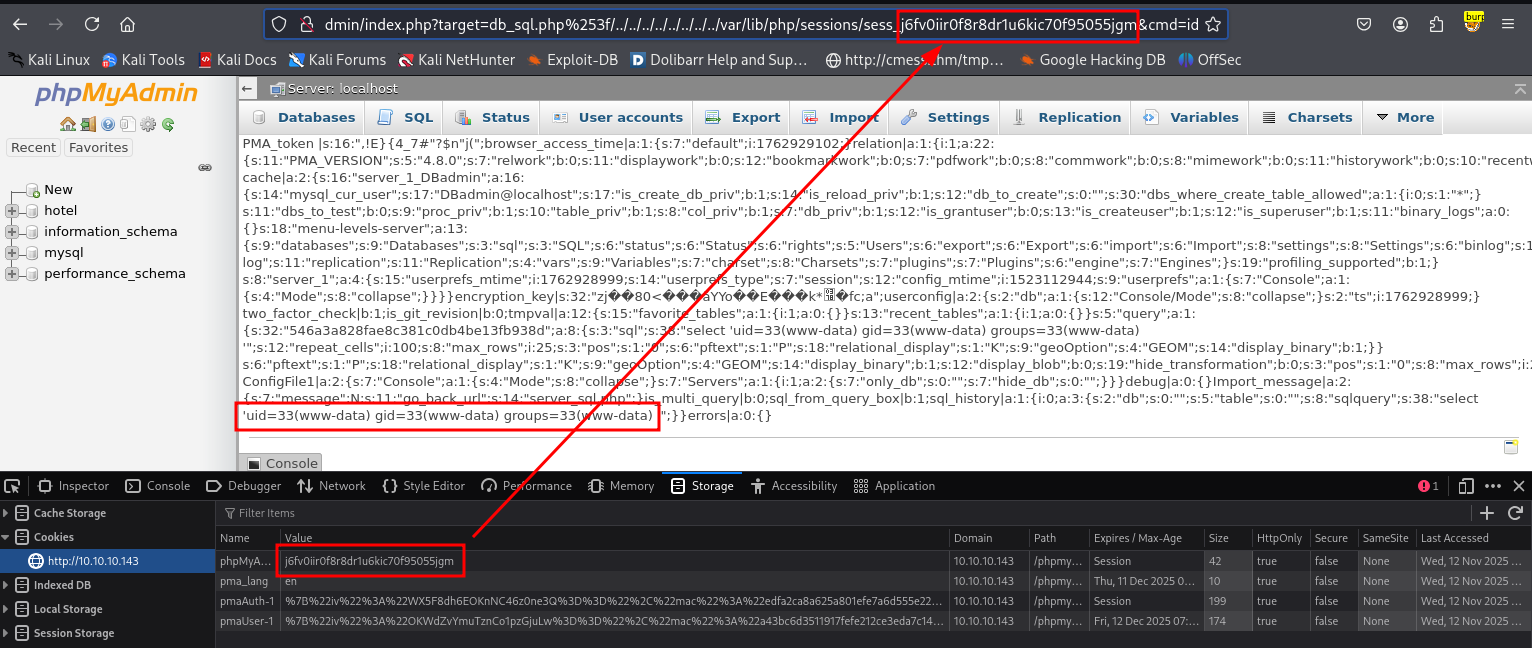Click the phpMyAdmin log out door icon
This screenshot has width=1532, height=648.
pyautogui.click(x=88, y=125)
